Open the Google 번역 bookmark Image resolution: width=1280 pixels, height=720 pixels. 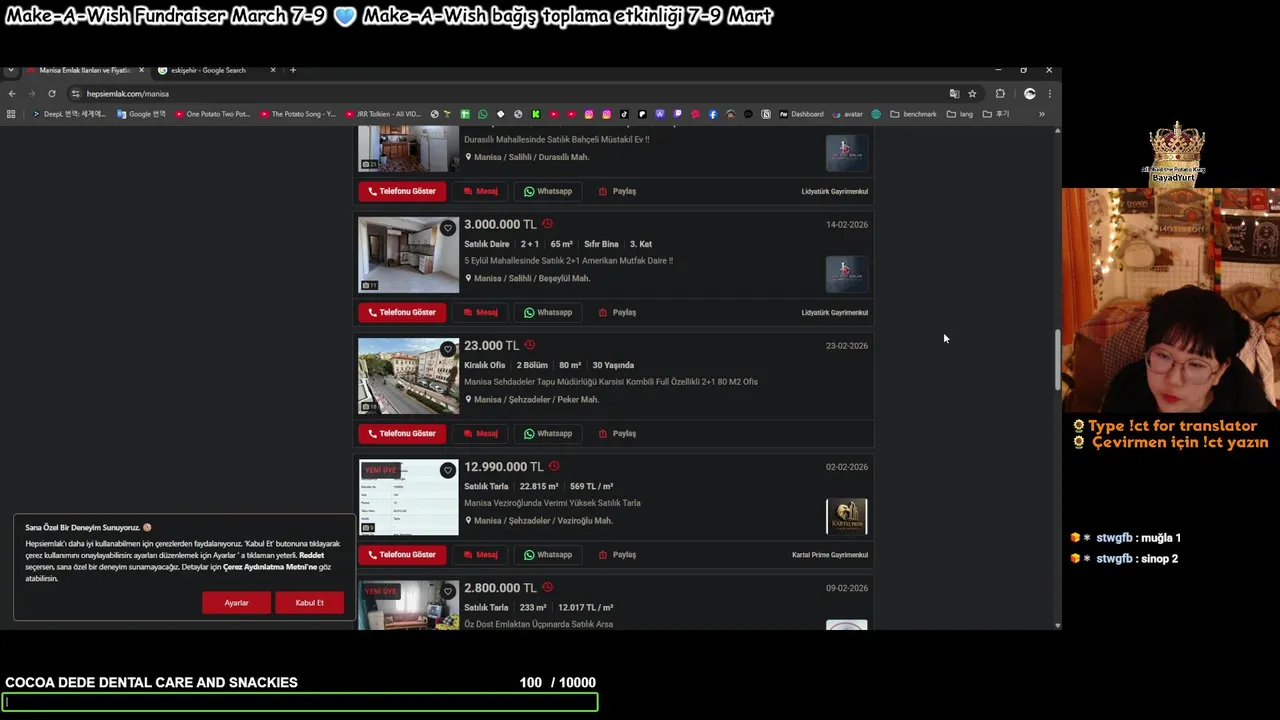(x=141, y=114)
